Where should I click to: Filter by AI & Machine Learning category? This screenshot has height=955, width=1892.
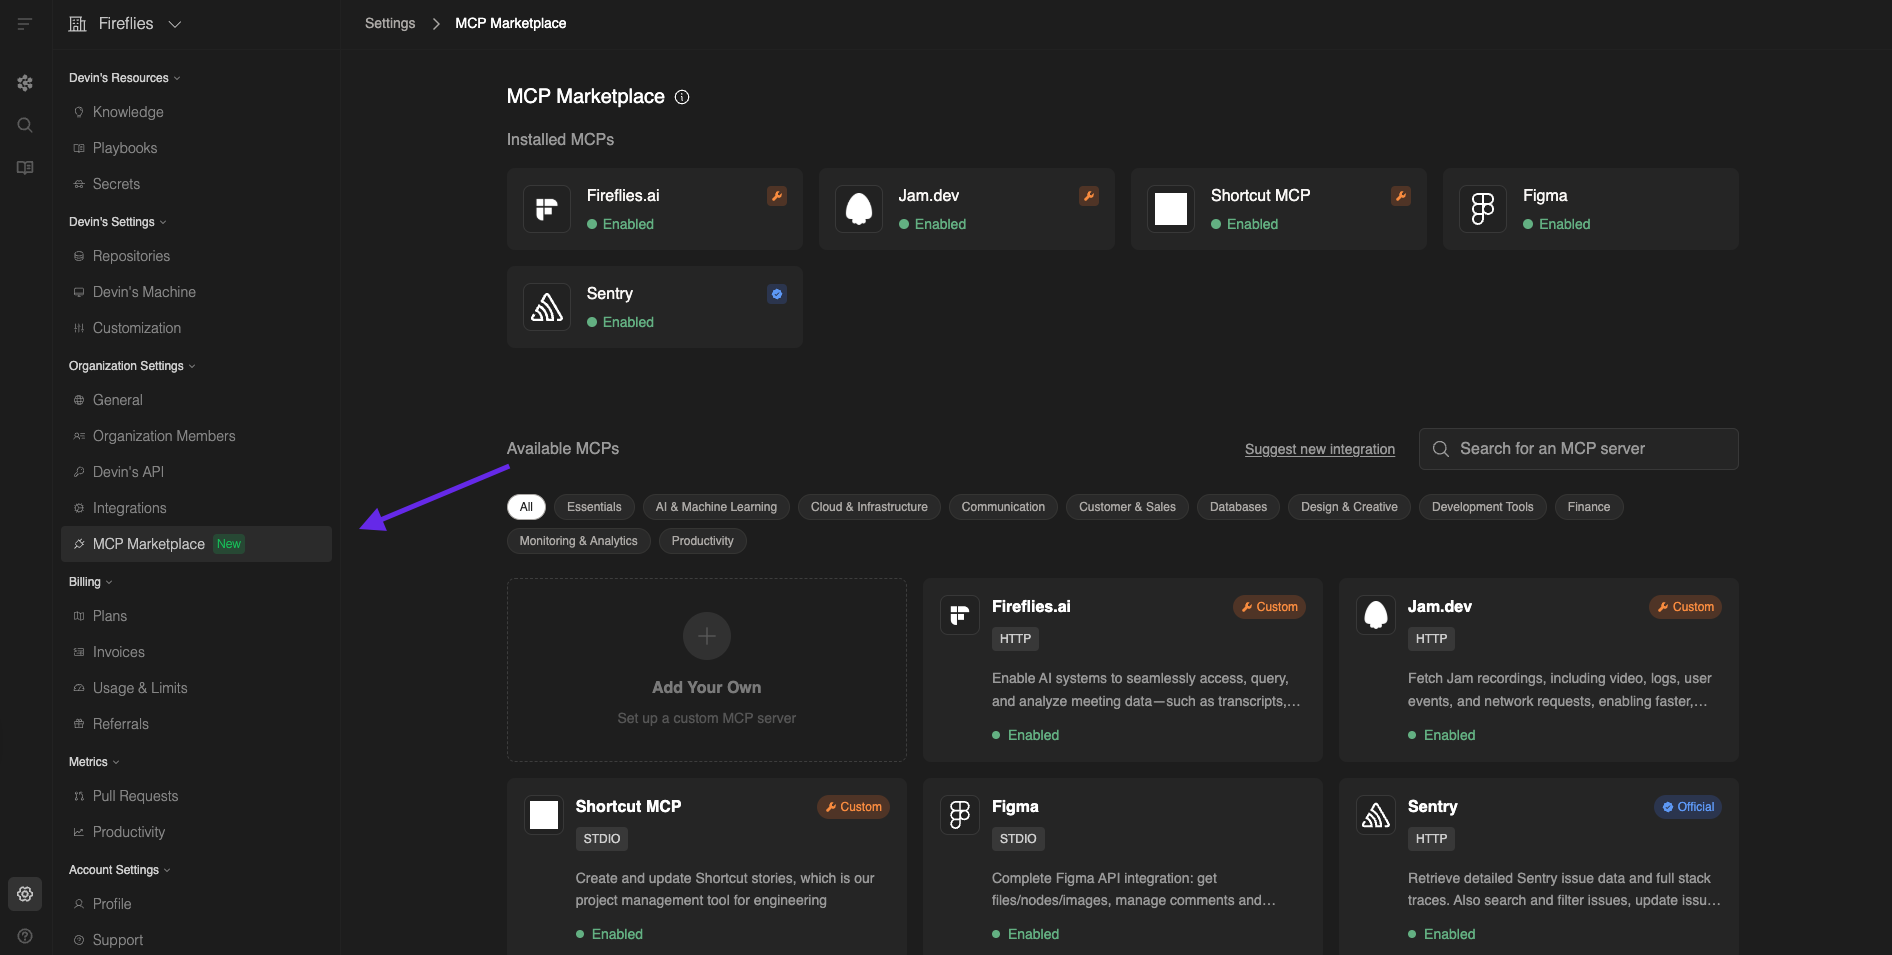(x=716, y=507)
